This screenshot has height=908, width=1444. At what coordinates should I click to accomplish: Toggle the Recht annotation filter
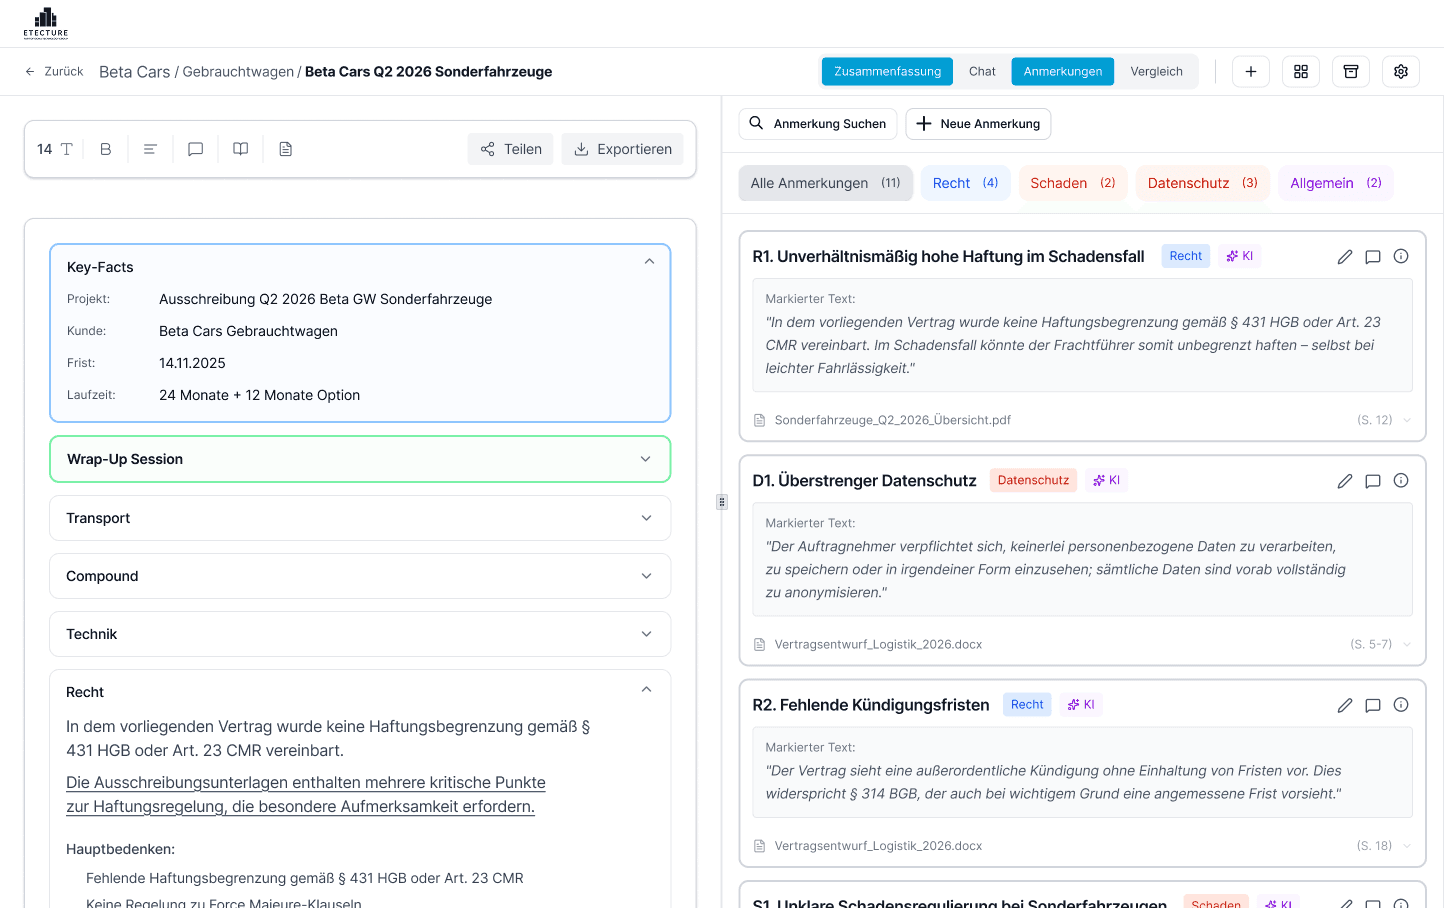click(x=965, y=183)
